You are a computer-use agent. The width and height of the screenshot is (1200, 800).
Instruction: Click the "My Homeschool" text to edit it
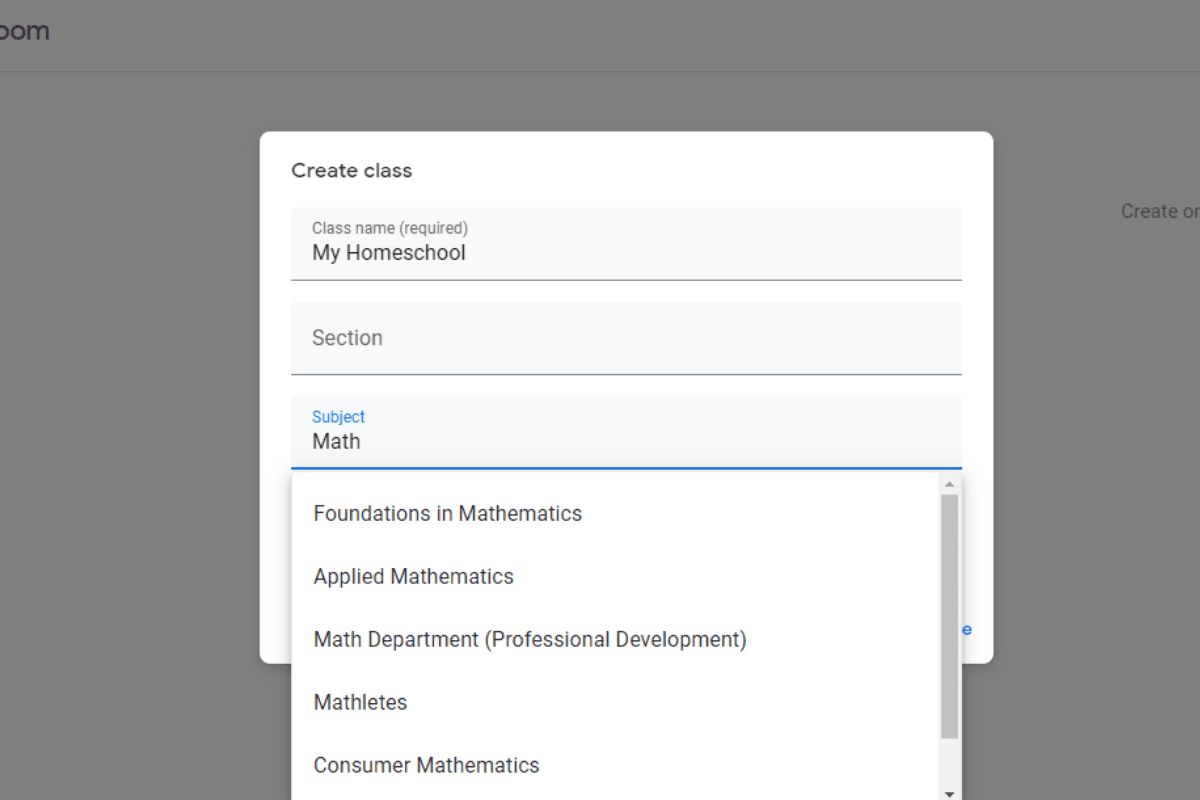coord(388,252)
